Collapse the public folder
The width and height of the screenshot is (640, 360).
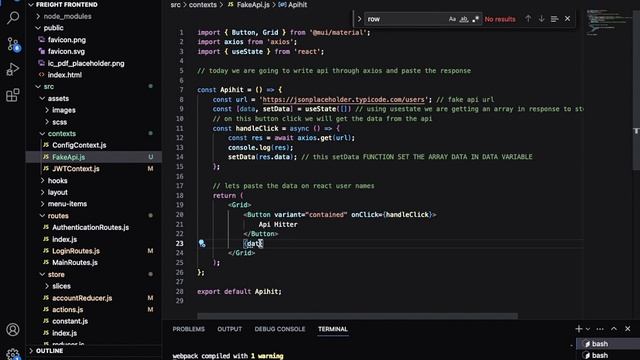point(38,28)
